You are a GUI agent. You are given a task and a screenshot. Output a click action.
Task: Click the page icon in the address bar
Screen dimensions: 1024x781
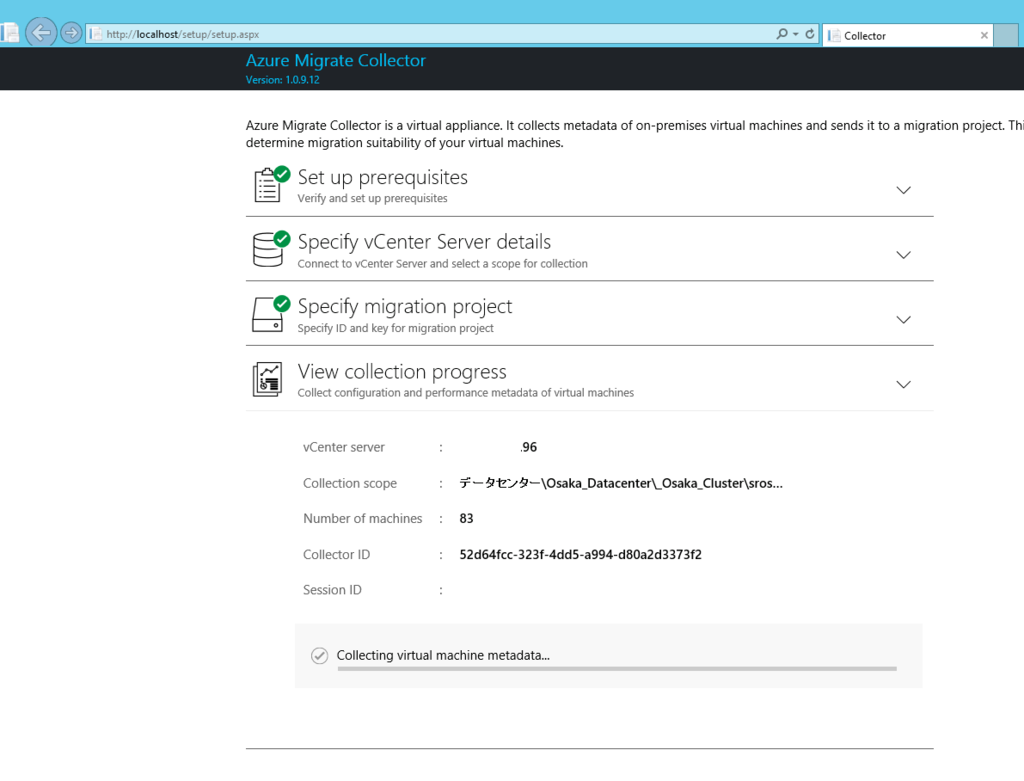pyautogui.click(x=95, y=34)
